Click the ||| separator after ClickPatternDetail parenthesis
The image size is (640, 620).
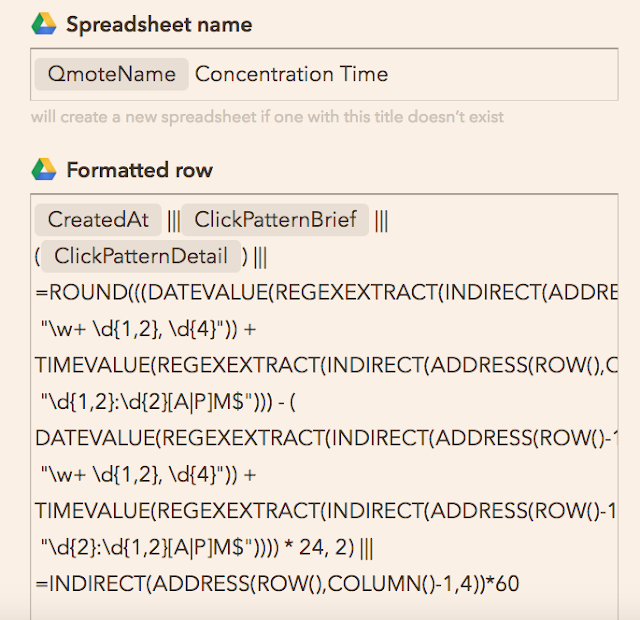(x=260, y=258)
